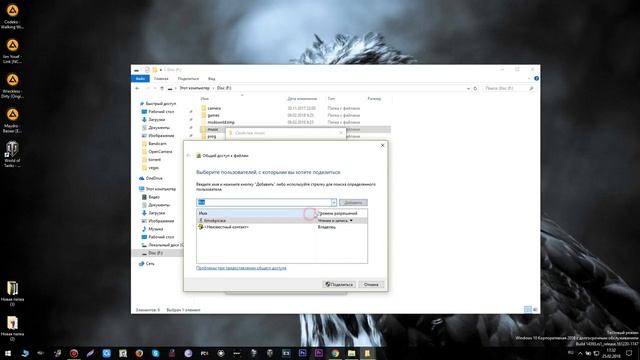
Task: Switch to the Главная ribbon tab
Action: coord(161,78)
